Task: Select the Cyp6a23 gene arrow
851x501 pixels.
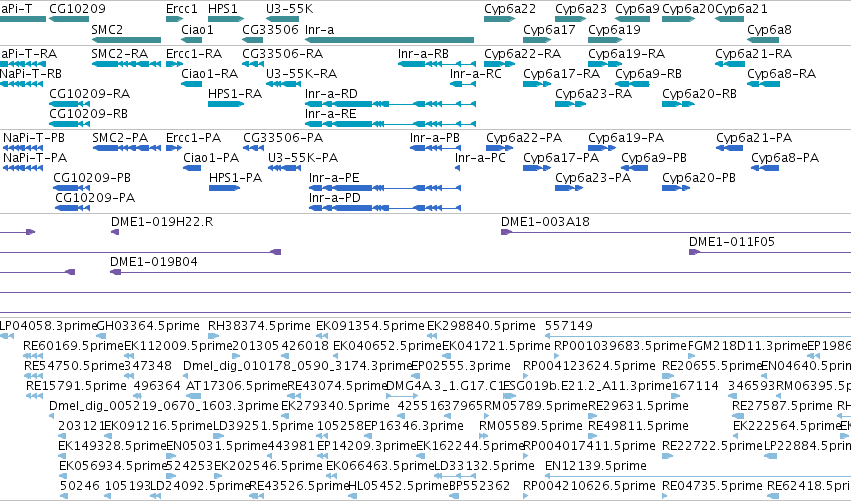Action: (571, 19)
